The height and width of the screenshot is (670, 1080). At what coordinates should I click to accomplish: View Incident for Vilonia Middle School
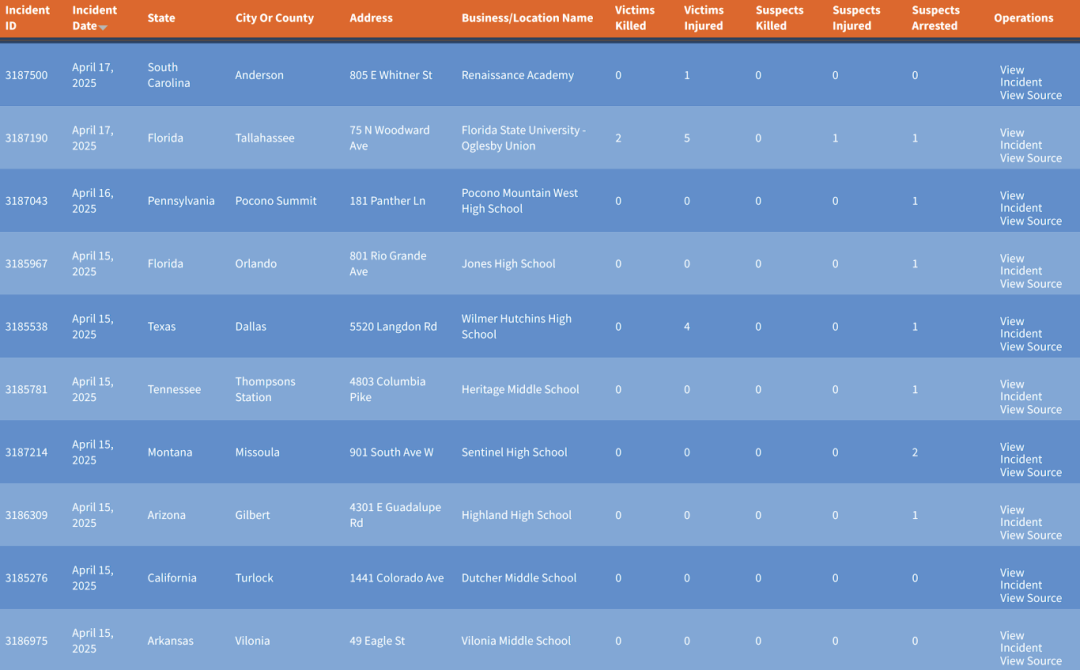click(x=1021, y=641)
